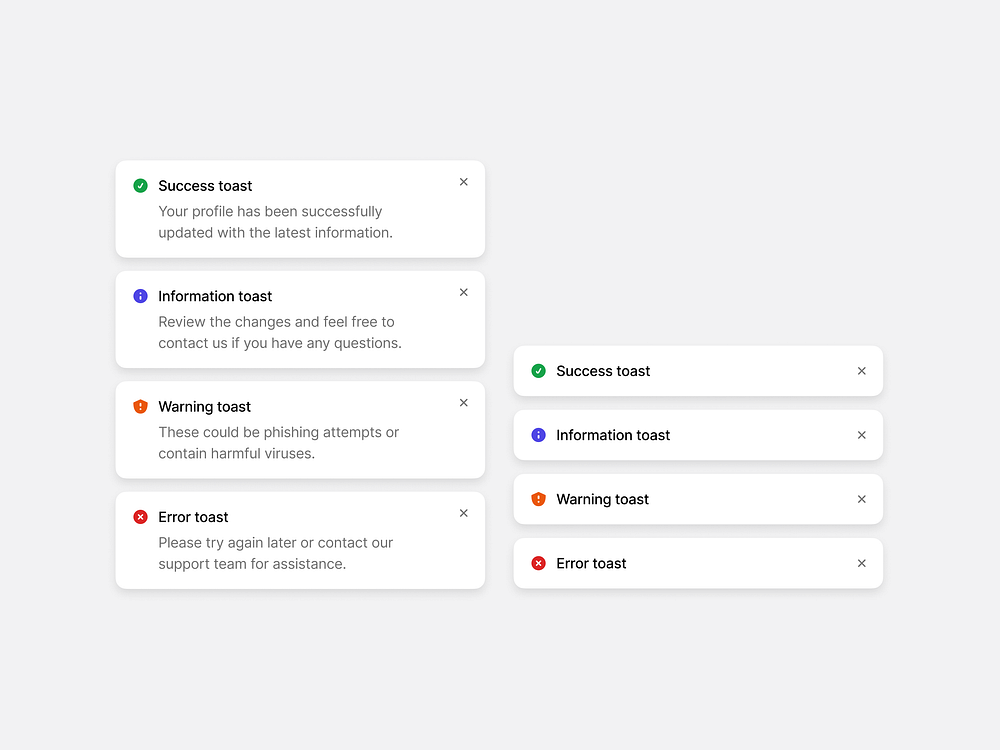Click the Error toast support assistance text
This screenshot has width=1000, height=750.
(277, 553)
